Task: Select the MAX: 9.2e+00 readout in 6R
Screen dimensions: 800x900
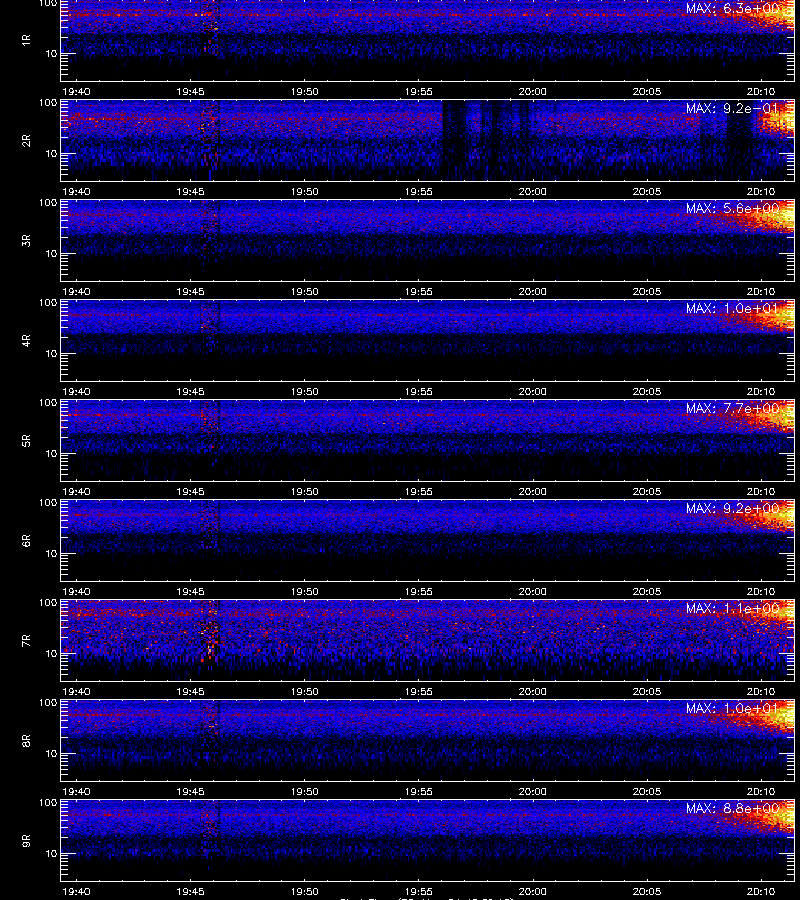Action: tap(733, 508)
